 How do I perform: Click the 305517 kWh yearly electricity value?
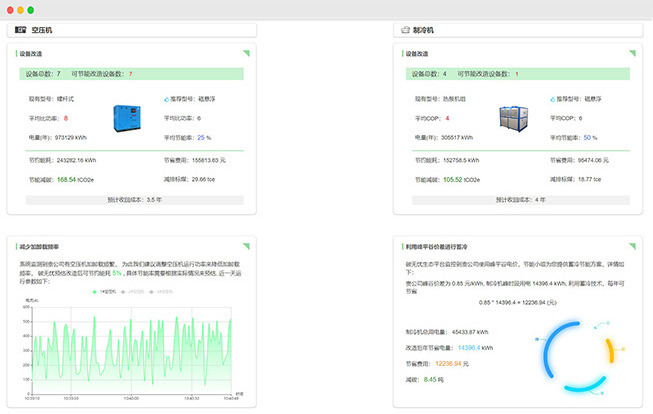tap(457, 137)
